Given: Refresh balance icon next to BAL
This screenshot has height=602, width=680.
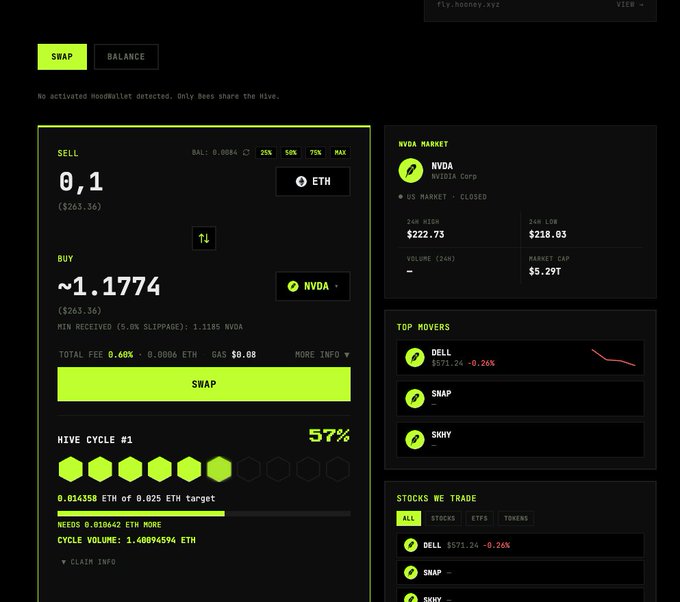Looking at the screenshot, I should [x=246, y=152].
